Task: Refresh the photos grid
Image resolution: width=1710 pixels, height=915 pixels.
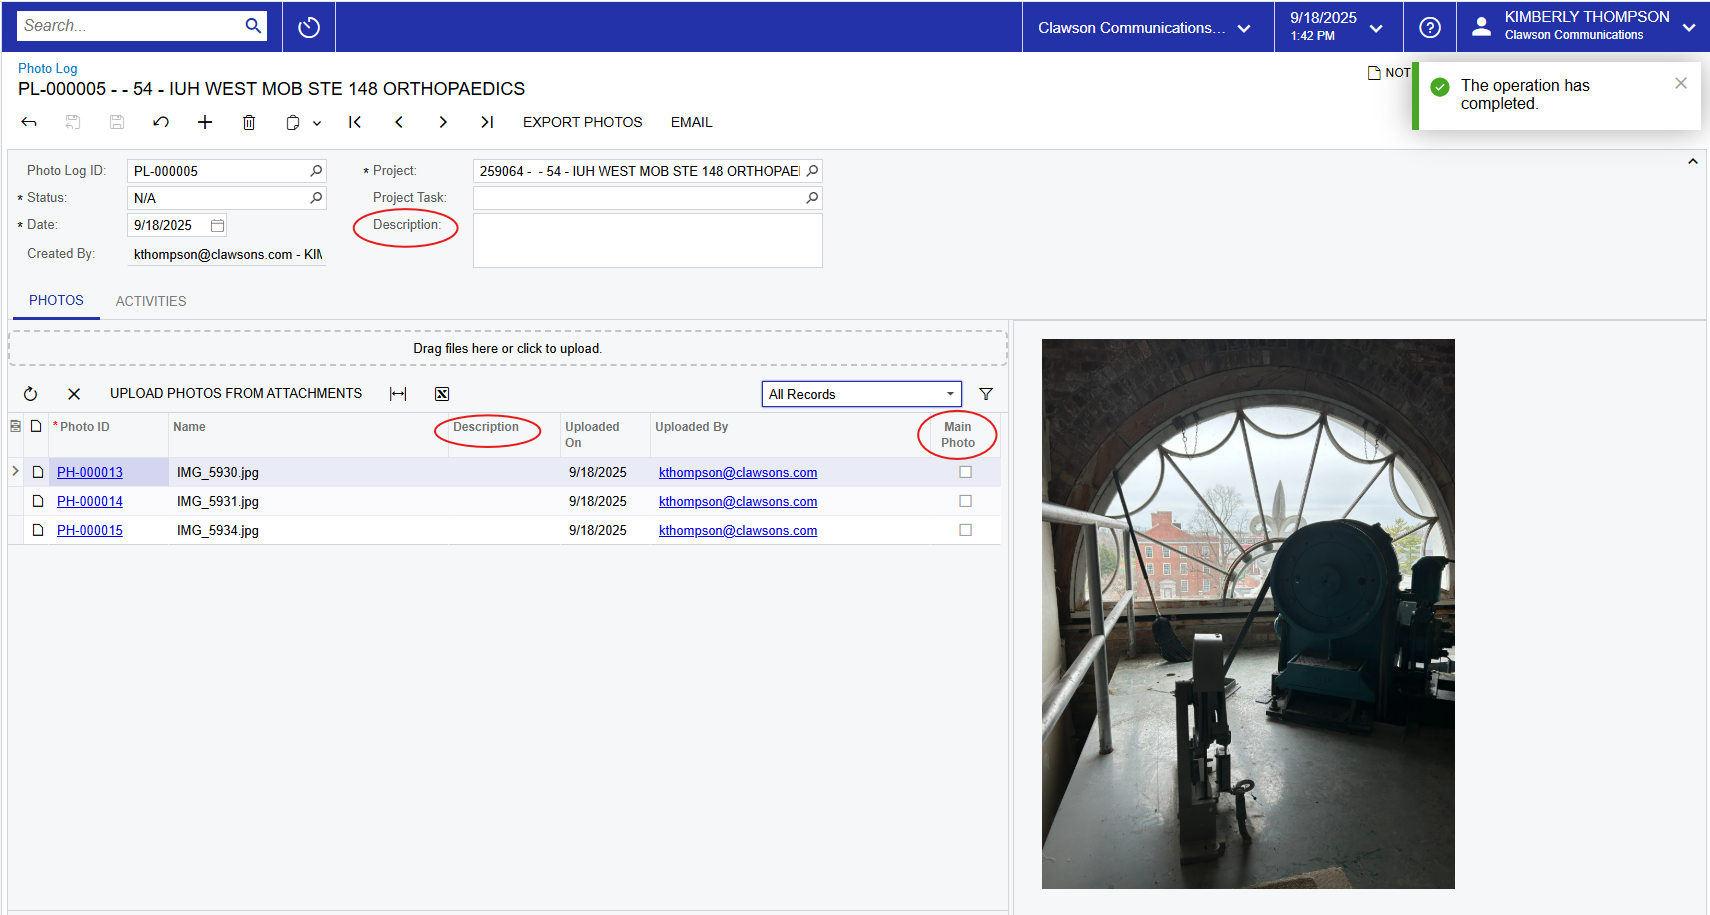Action: tap(30, 394)
